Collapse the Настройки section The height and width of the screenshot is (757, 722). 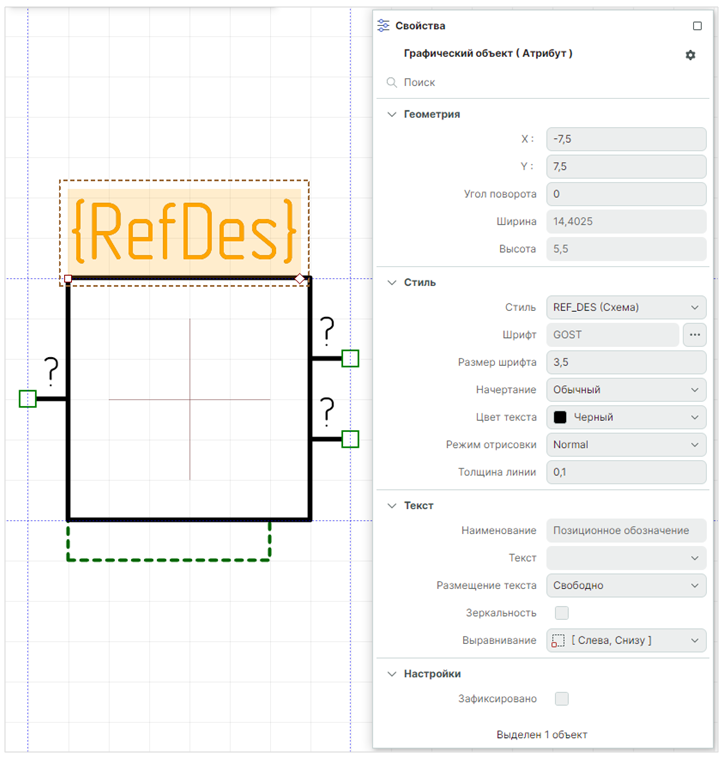(x=392, y=673)
